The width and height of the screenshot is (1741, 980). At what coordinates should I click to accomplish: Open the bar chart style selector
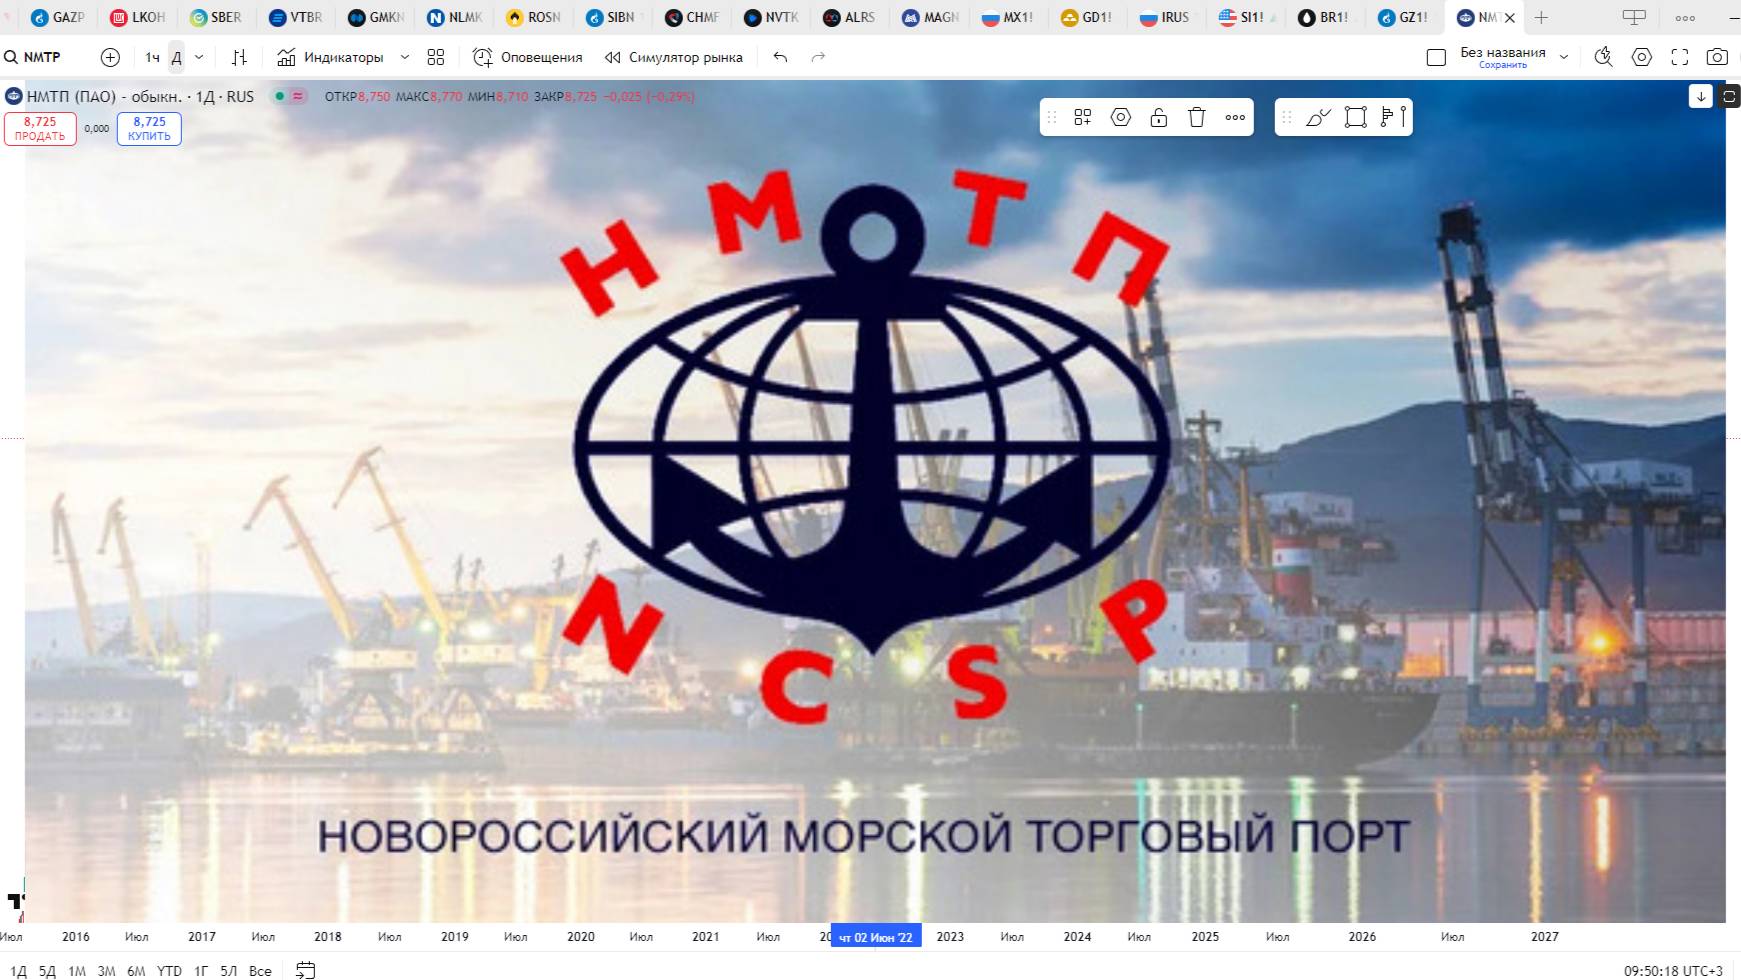click(x=239, y=57)
